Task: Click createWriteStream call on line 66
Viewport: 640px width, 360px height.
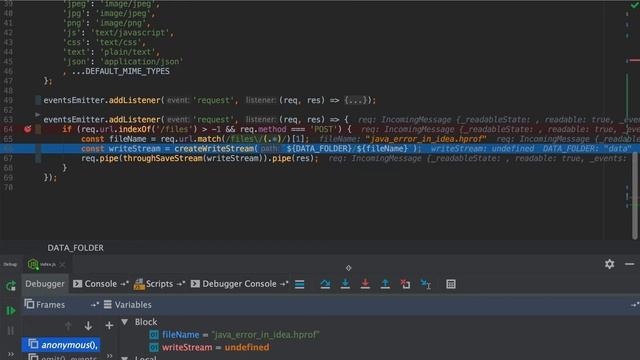Action: coord(214,149)
